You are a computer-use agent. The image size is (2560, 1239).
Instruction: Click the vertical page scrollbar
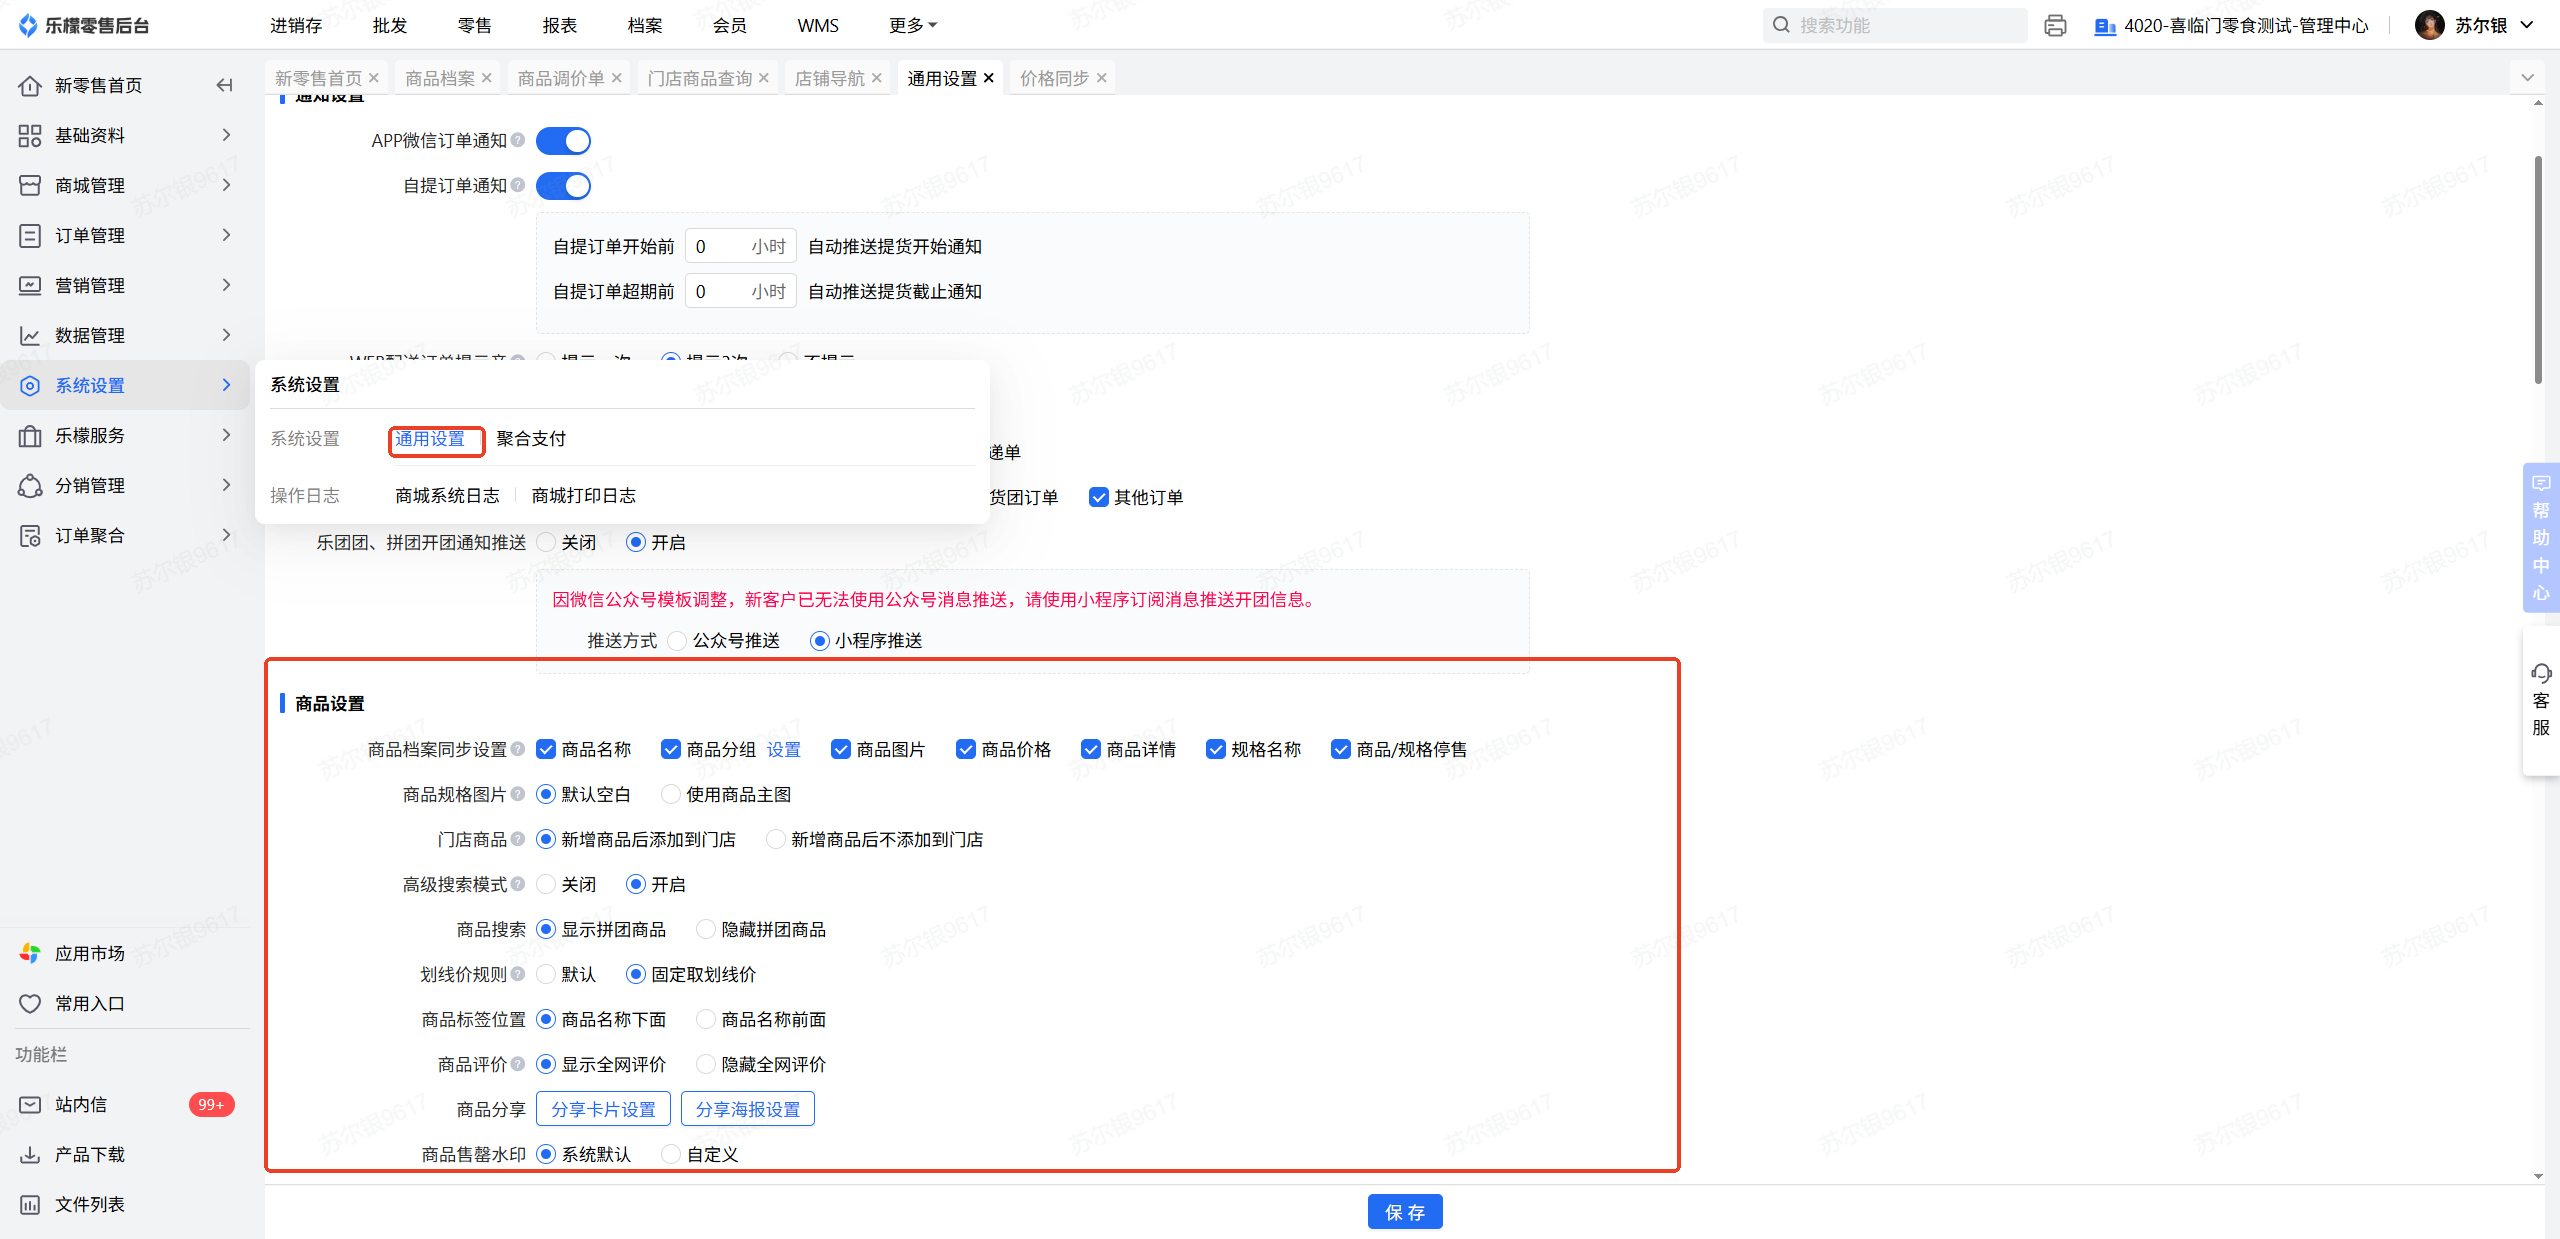2537,270
